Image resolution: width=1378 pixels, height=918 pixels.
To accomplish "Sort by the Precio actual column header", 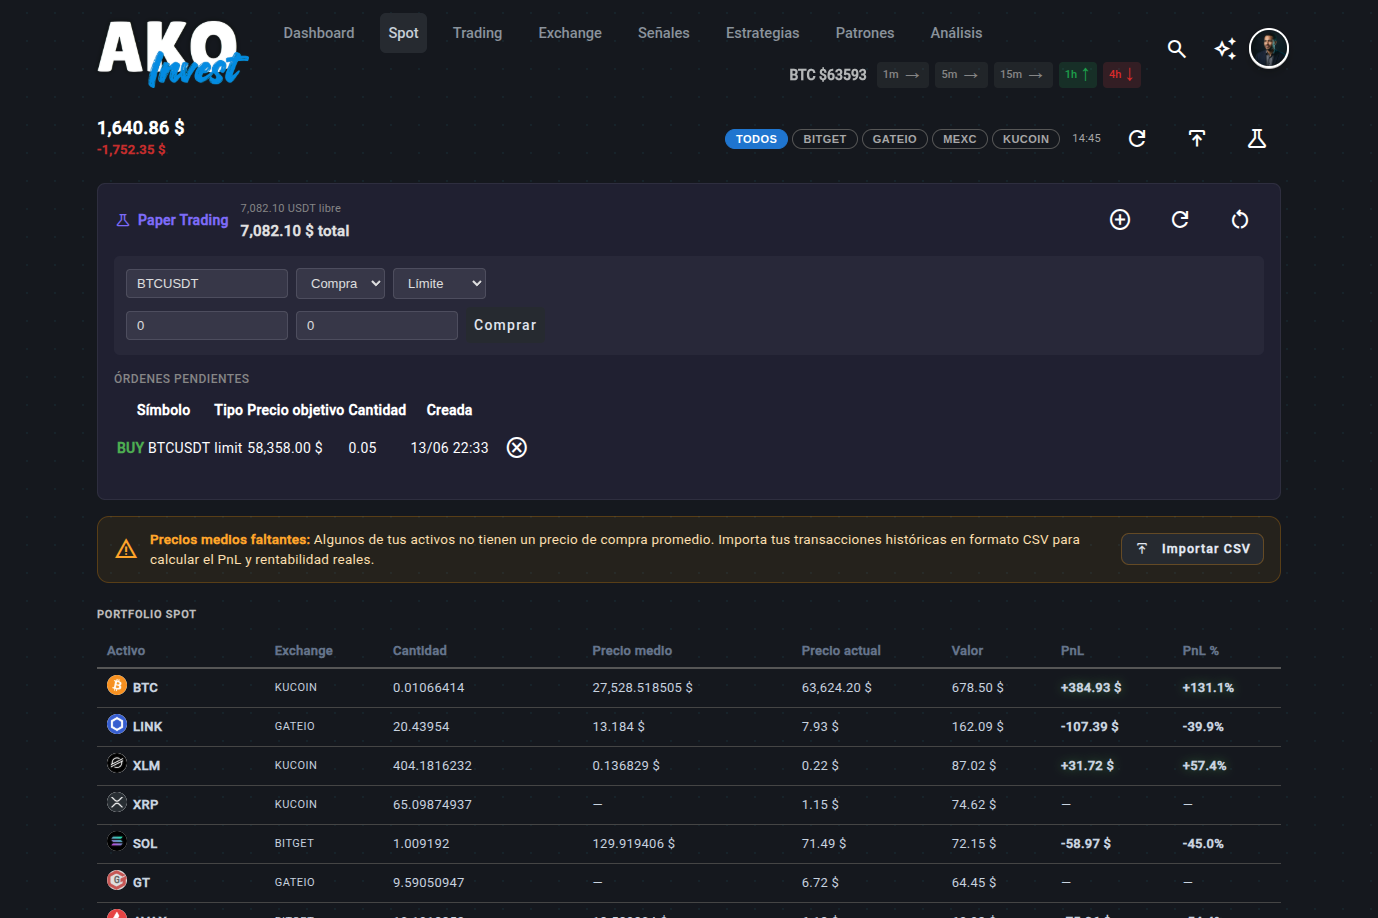I will [x=841, y=651].
